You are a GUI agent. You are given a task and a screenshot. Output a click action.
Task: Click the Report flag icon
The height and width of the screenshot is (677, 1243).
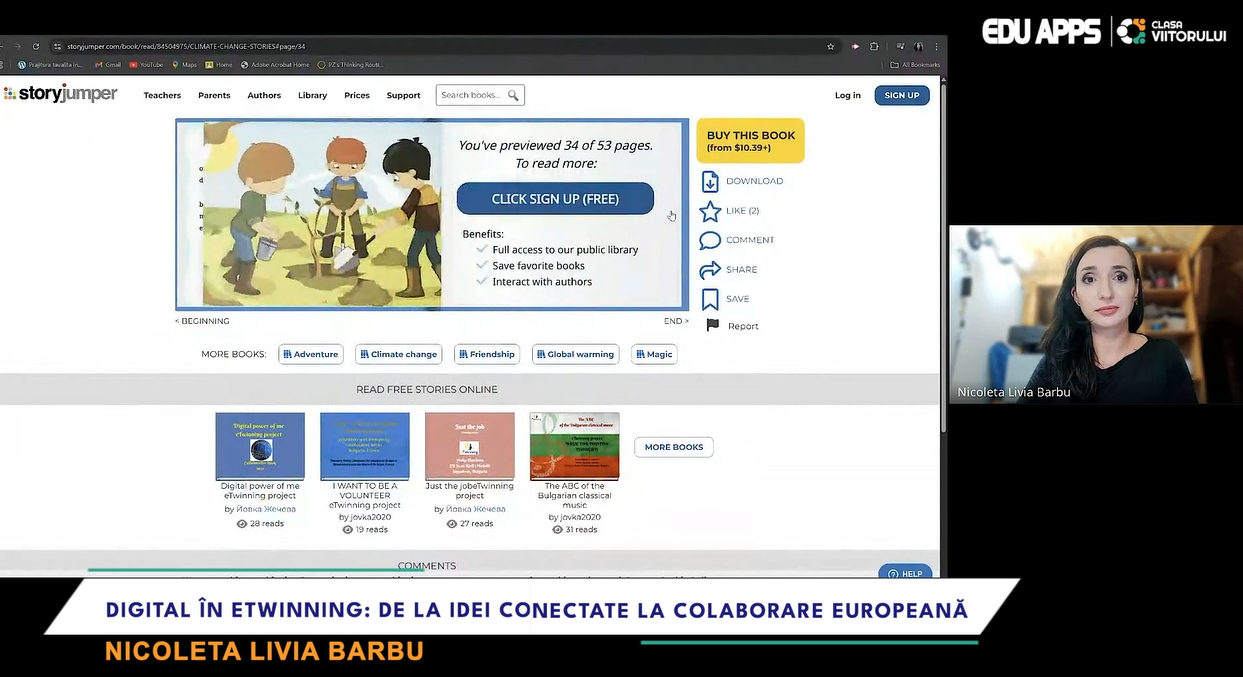(x=713, y=326)
